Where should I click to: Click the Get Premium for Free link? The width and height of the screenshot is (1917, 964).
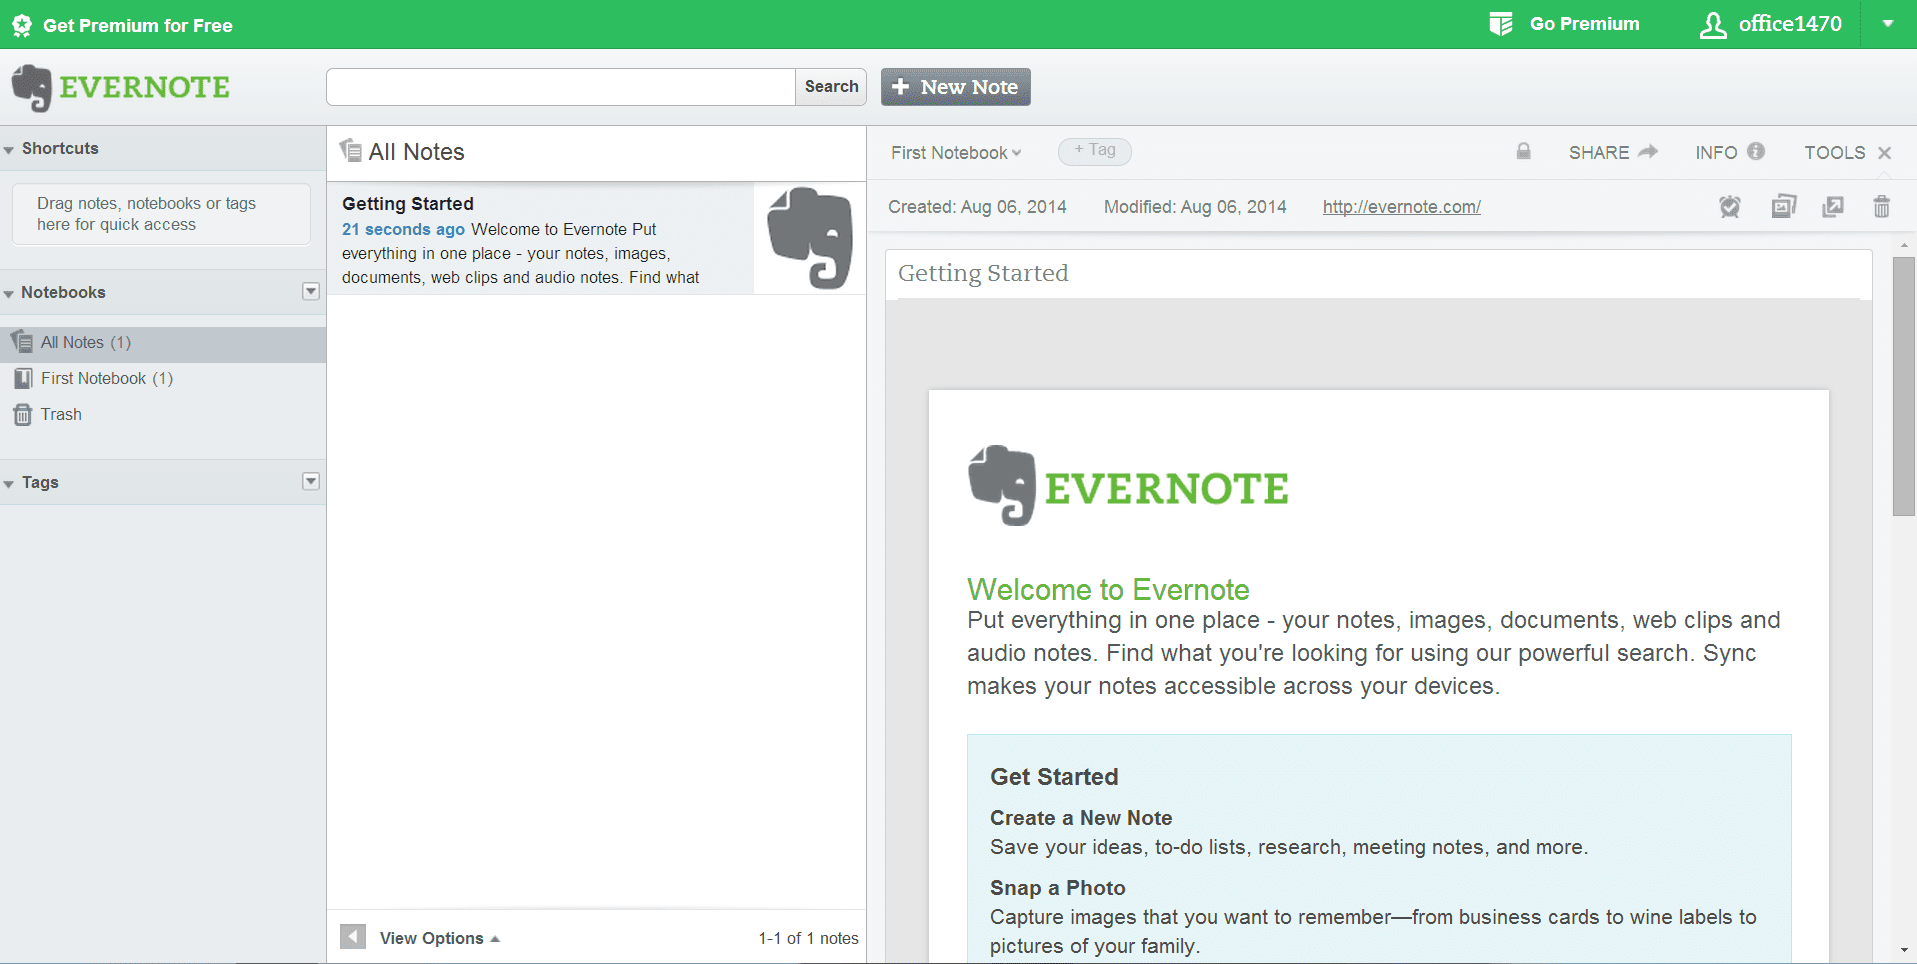[138, 26]
